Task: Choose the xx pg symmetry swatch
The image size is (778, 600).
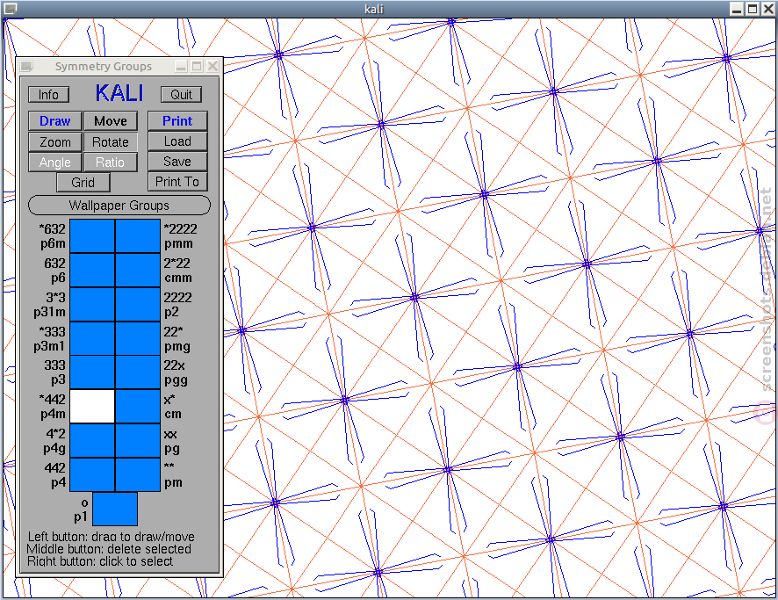Action: [x=138, y=441]
